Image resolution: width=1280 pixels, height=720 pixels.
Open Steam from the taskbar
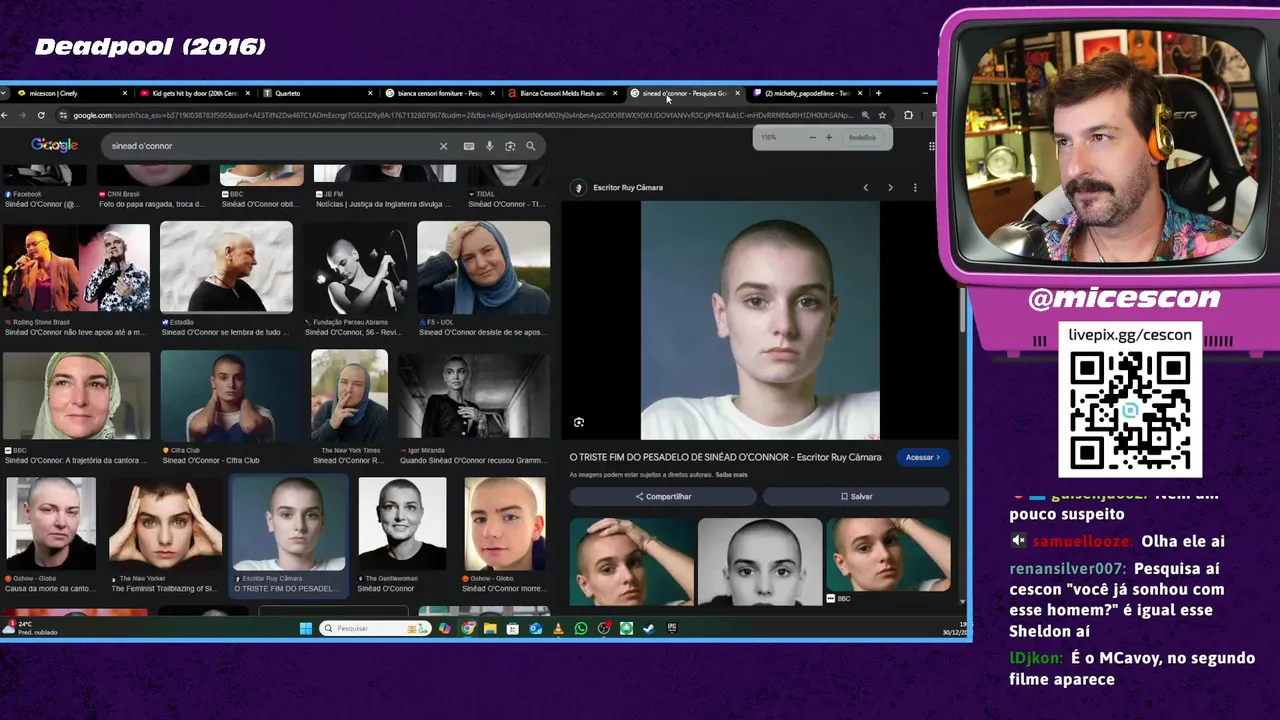[649, 628]
